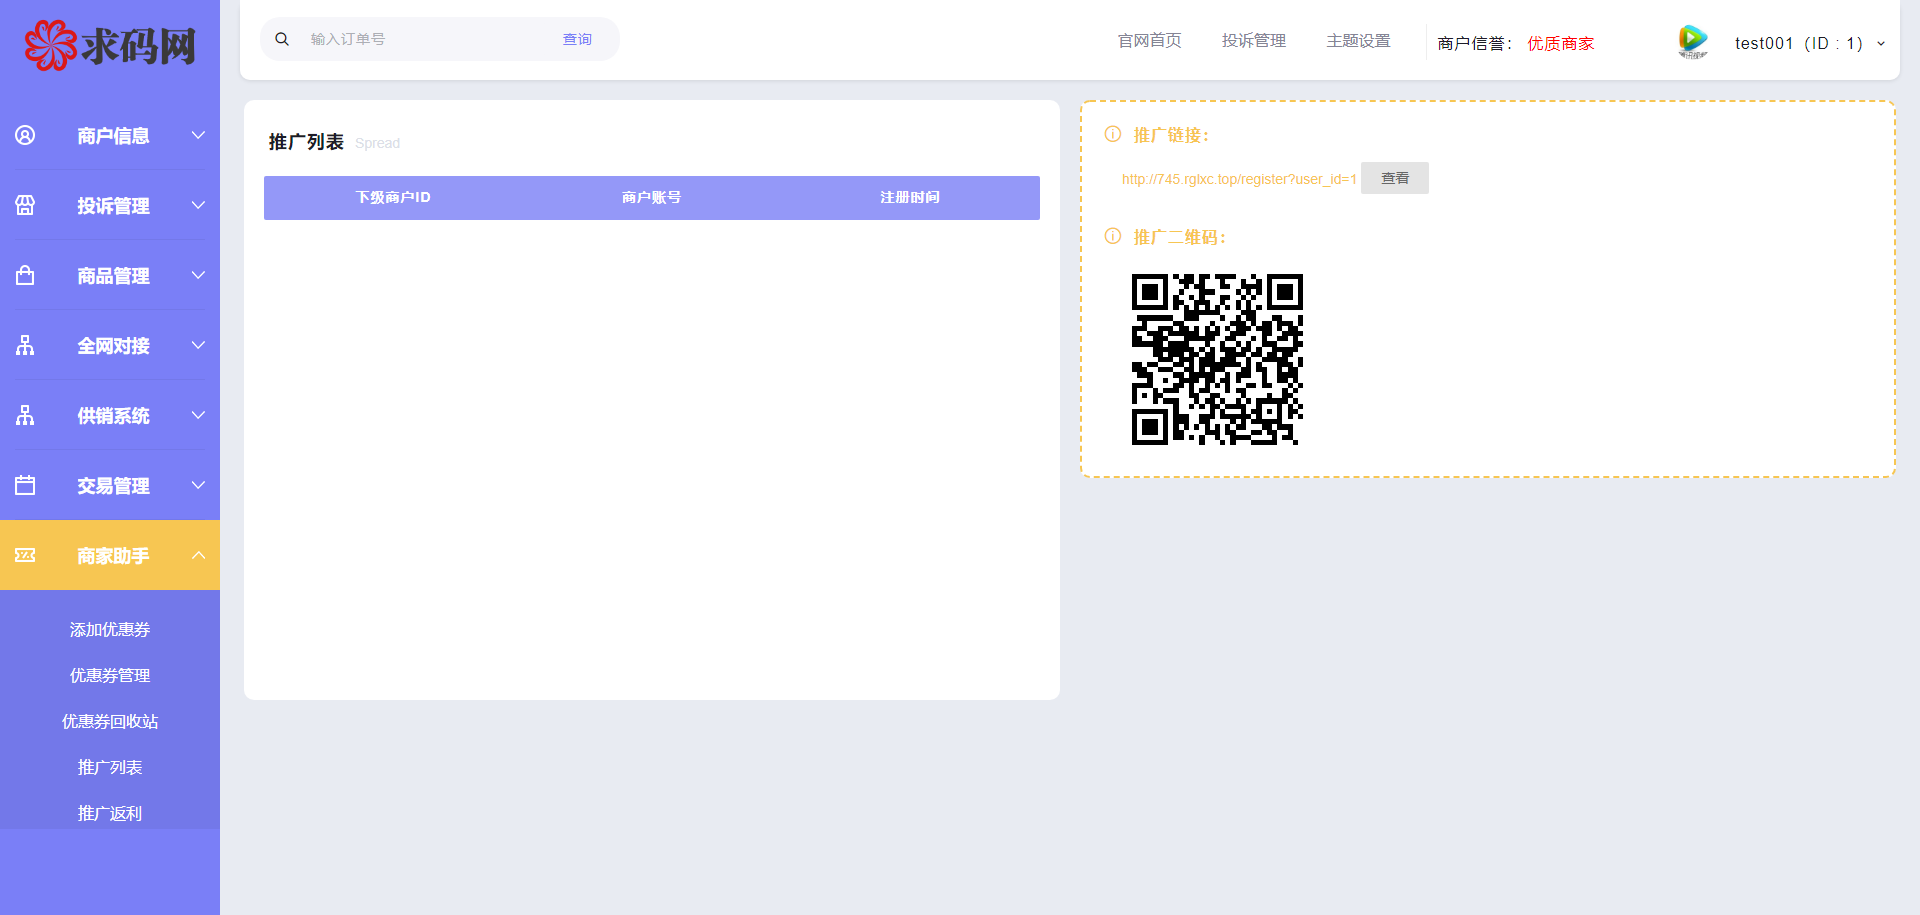Click the 投诉管理 shop icon
Viewport: 1920px width, 915px height.
[x=25, y=205]
